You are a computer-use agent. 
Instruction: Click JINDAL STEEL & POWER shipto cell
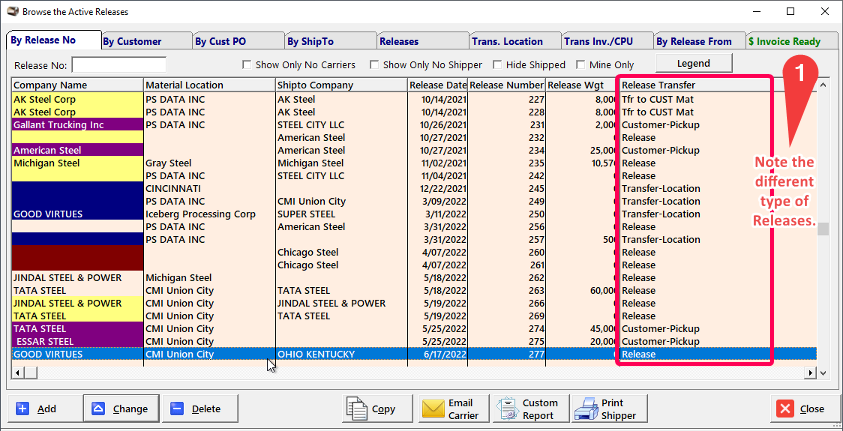341,303
